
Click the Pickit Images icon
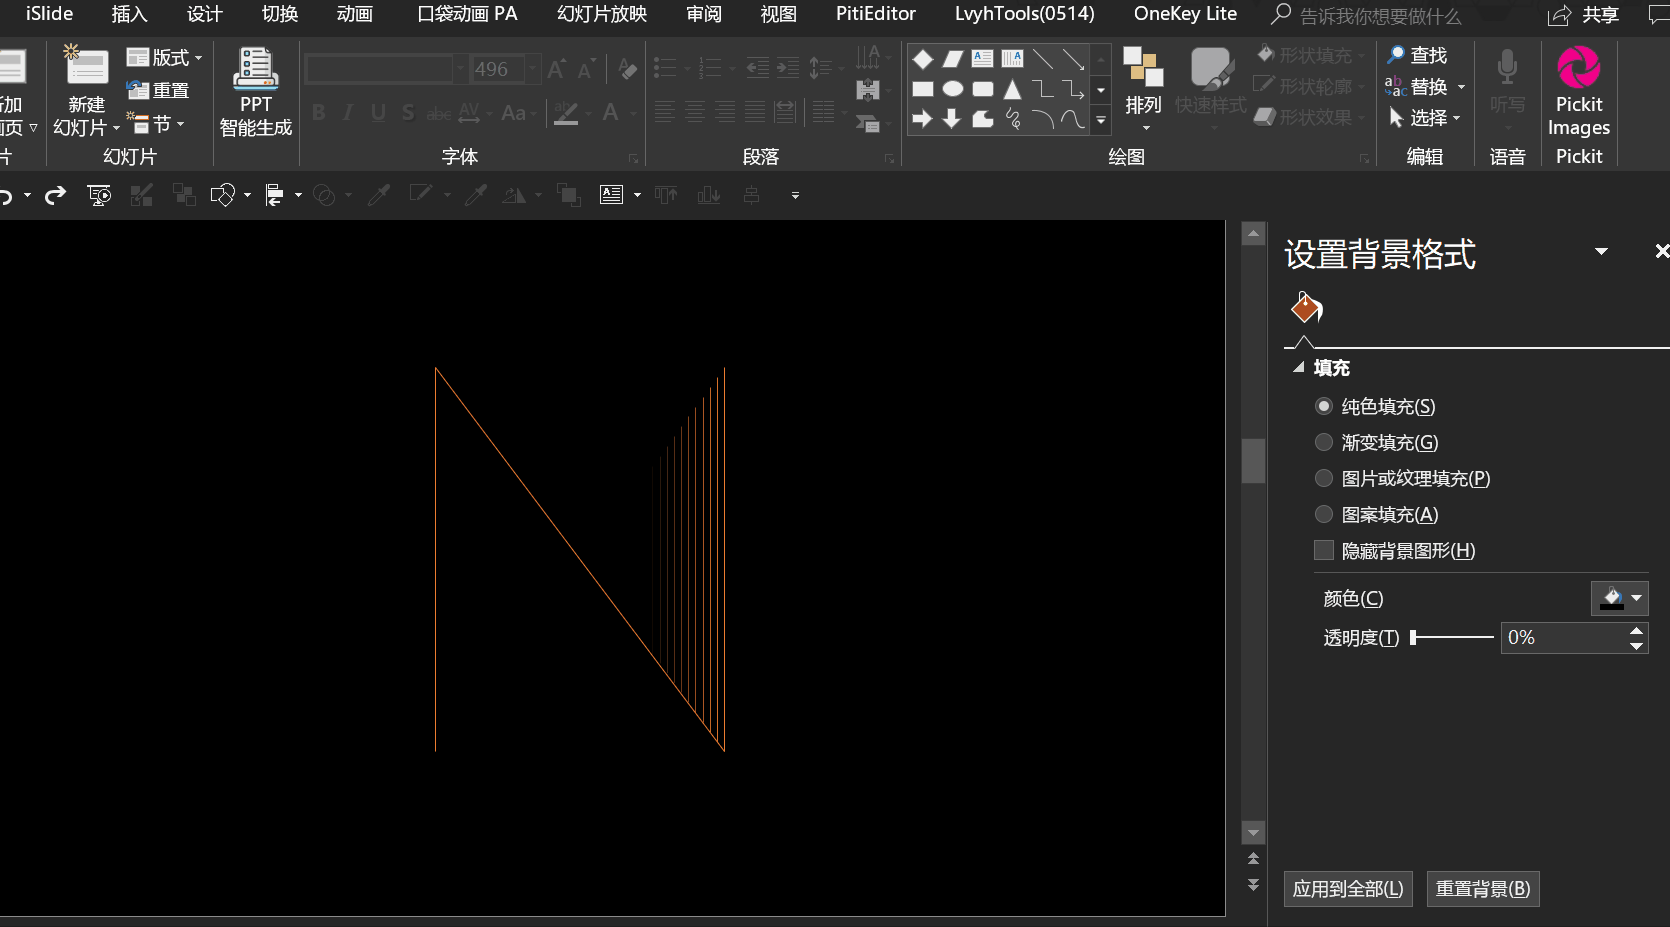coord(1578,70)
